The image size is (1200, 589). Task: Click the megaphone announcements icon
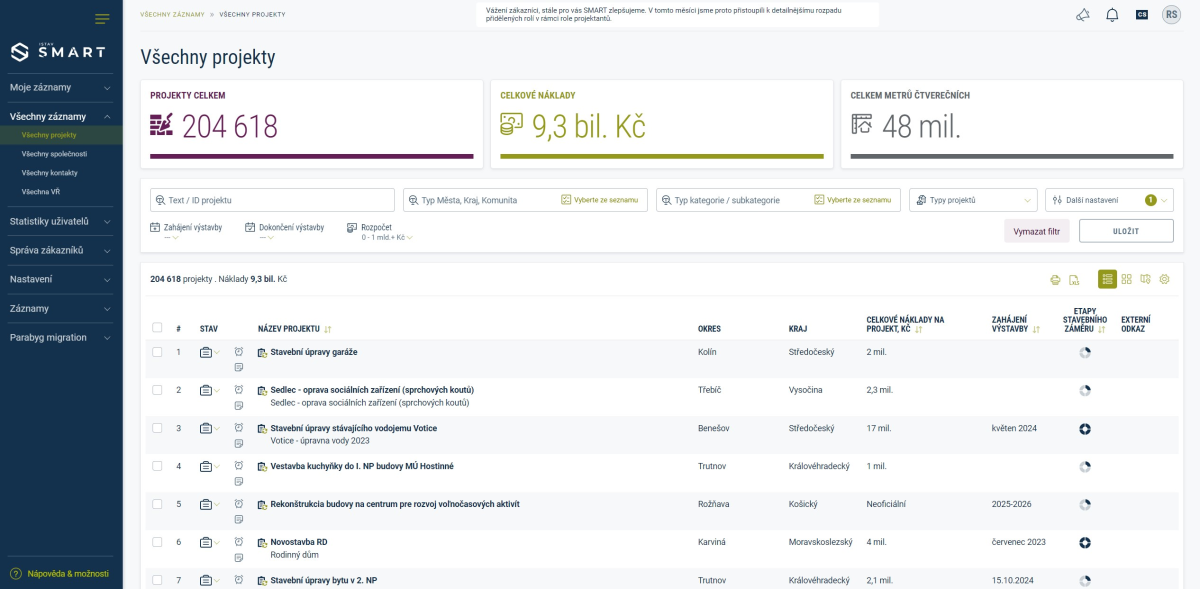tap(1082, 15)
